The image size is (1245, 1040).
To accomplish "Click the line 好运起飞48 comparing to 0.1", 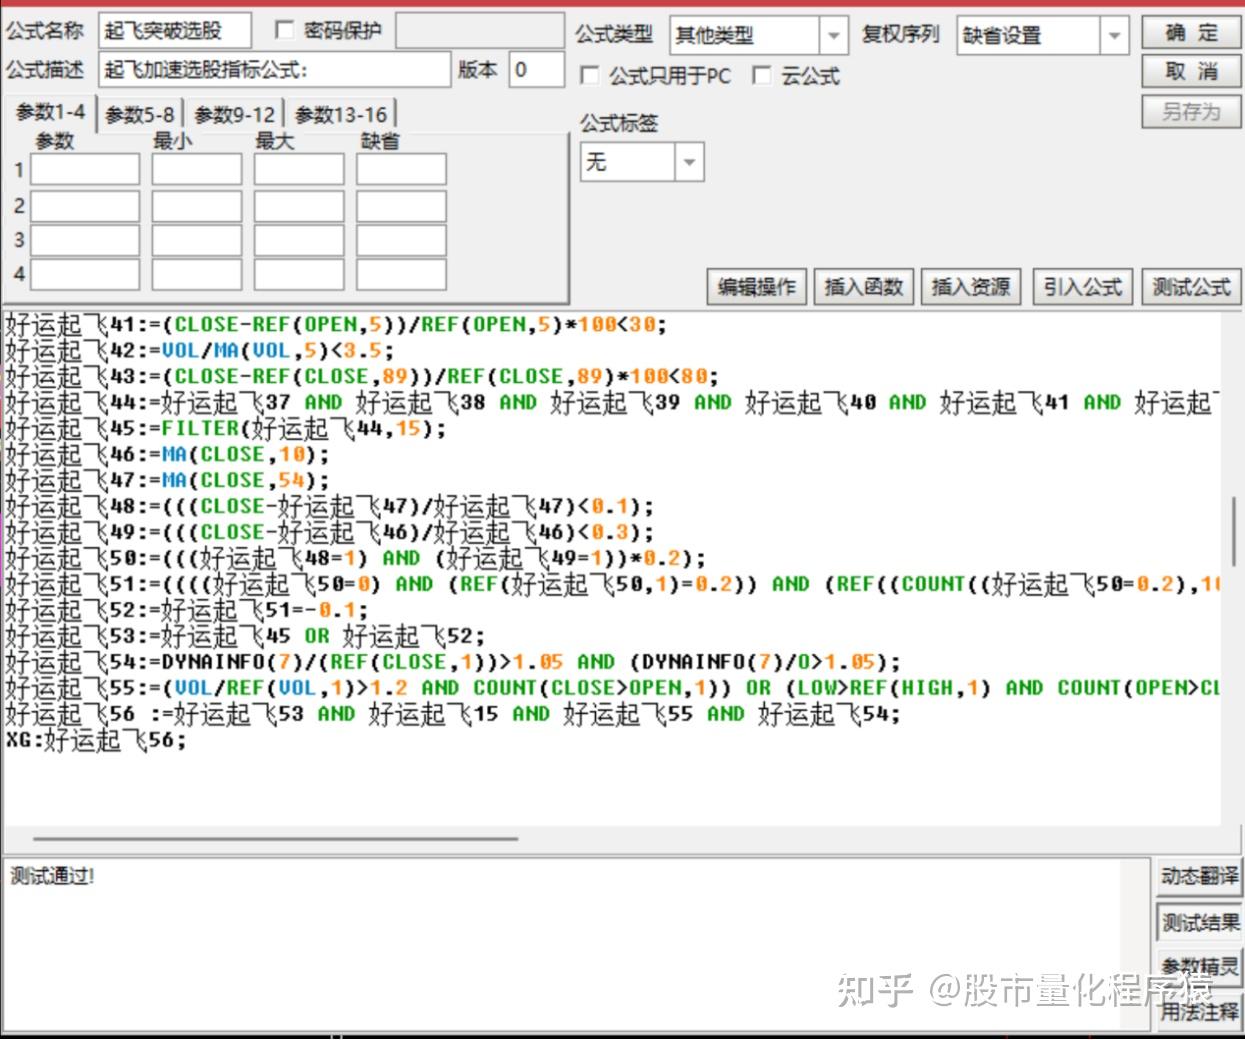I will pyautogui.click(x=330, y=506).
